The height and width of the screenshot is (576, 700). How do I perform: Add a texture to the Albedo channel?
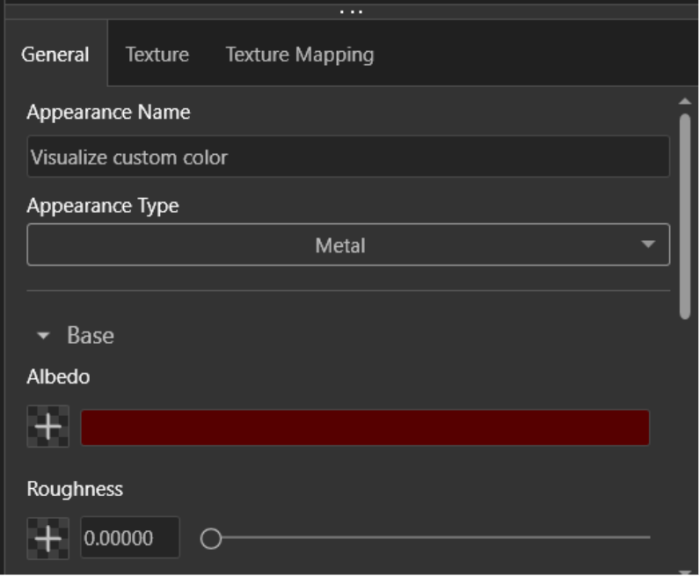tap(47, 427)
